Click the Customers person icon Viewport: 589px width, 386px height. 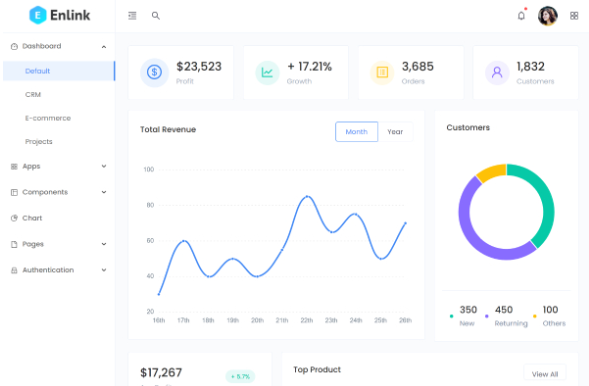click(x=497, y=72)
